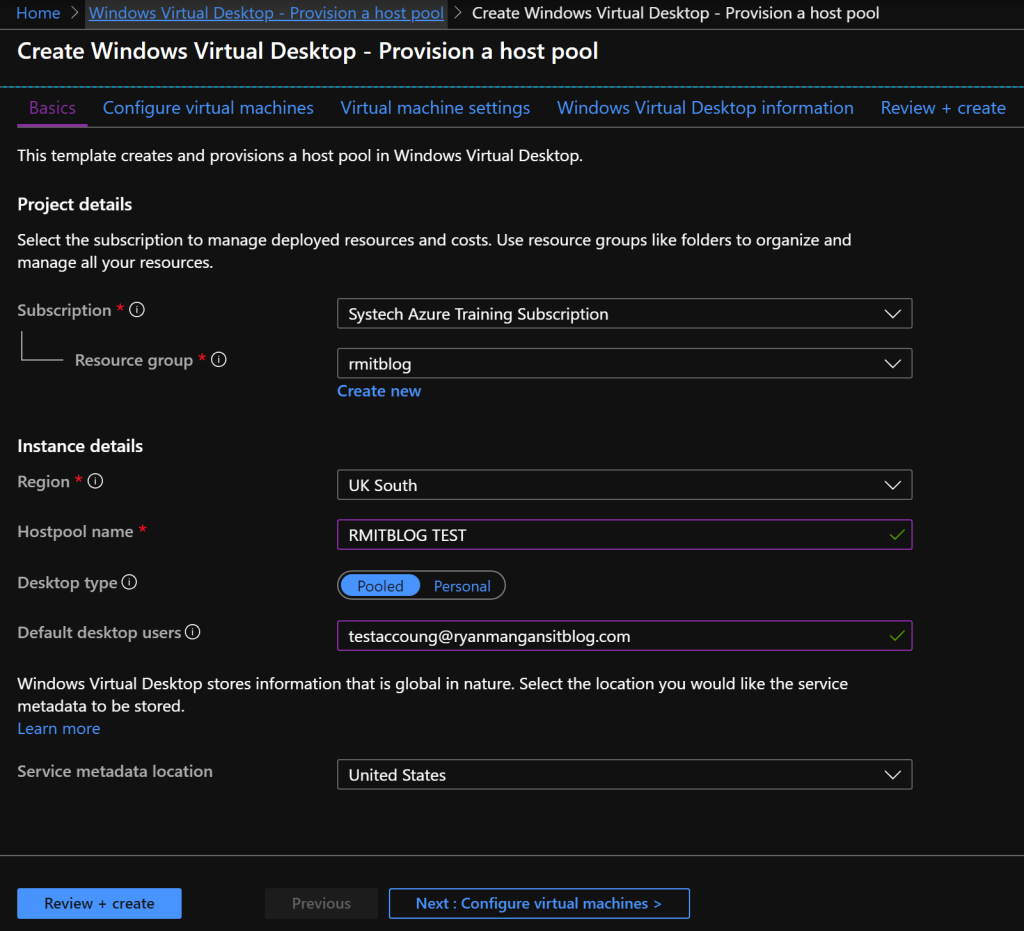This screenshot has height=931, width=1024.
Task: Click the Subscription info icon
Action: click(136, 309)
